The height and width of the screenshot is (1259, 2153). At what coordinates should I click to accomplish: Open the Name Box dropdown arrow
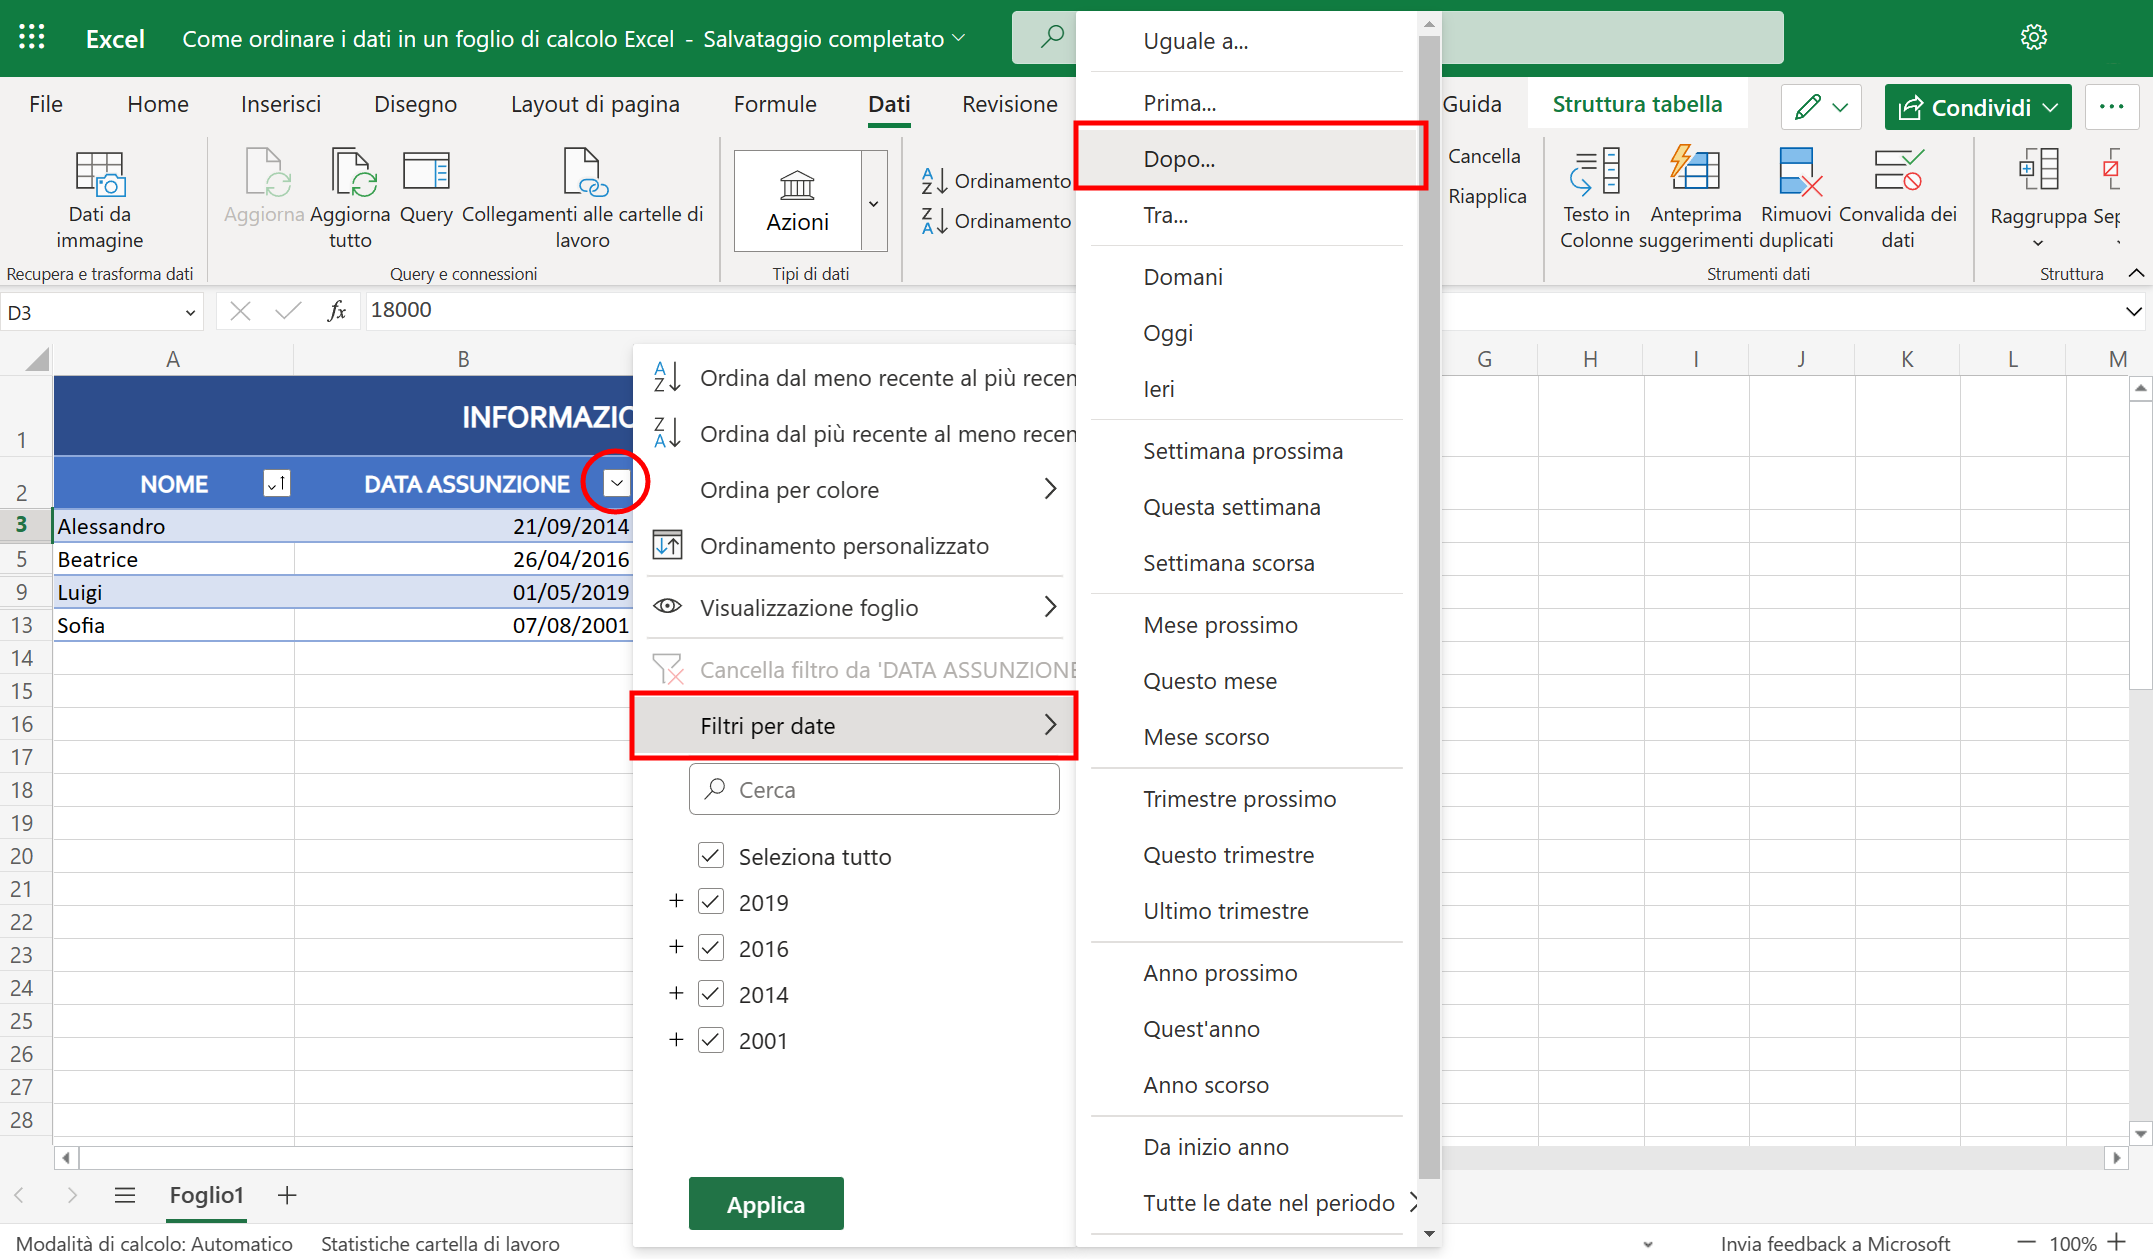click(x=190, y=313)
